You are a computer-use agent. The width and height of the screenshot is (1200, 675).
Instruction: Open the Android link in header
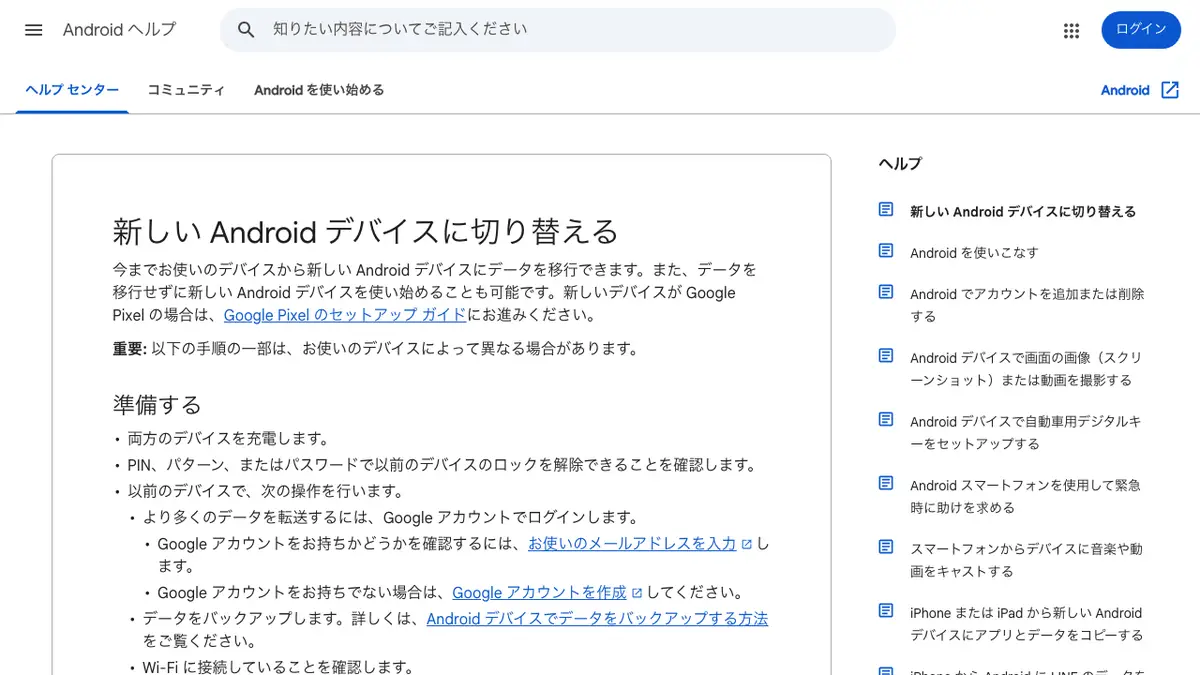pyautogui.click(x=1125, y=90)
